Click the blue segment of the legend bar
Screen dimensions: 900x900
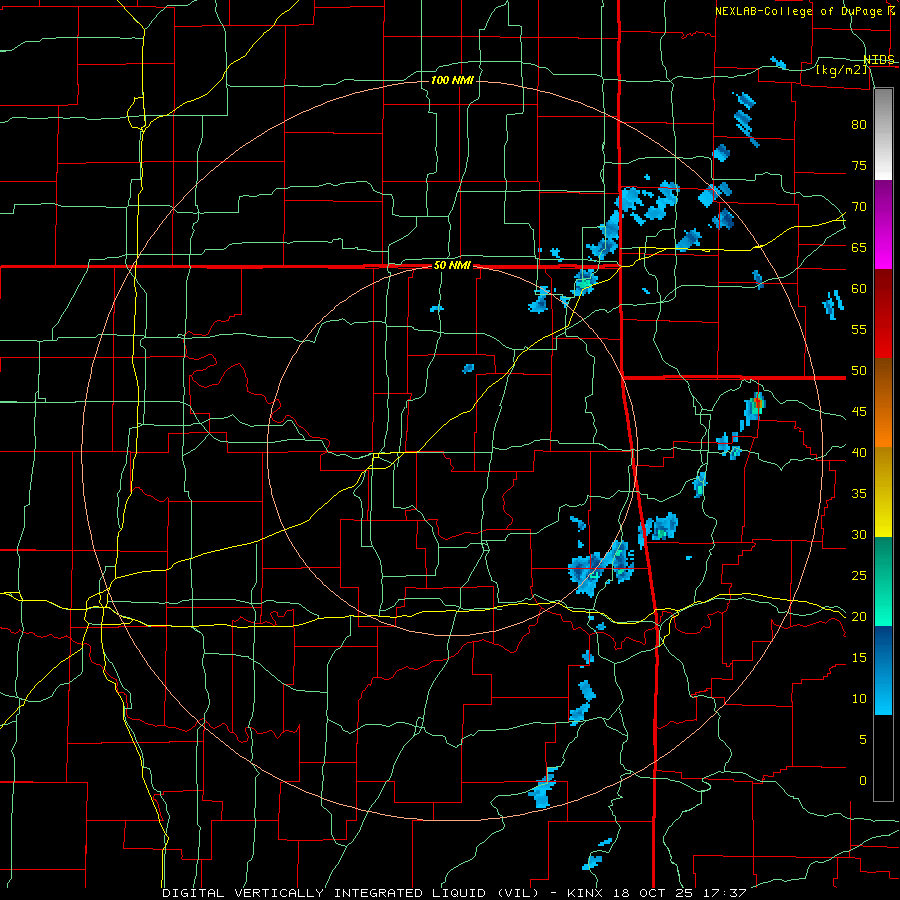(x=883, y=670)
